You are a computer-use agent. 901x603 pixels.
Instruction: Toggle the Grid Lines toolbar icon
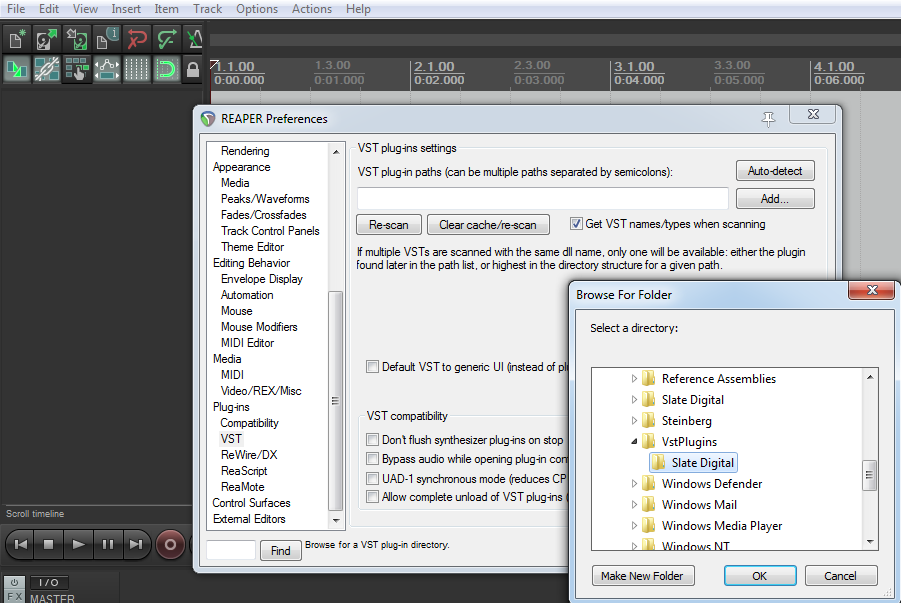pyautogui.click(x=137, y=70)
